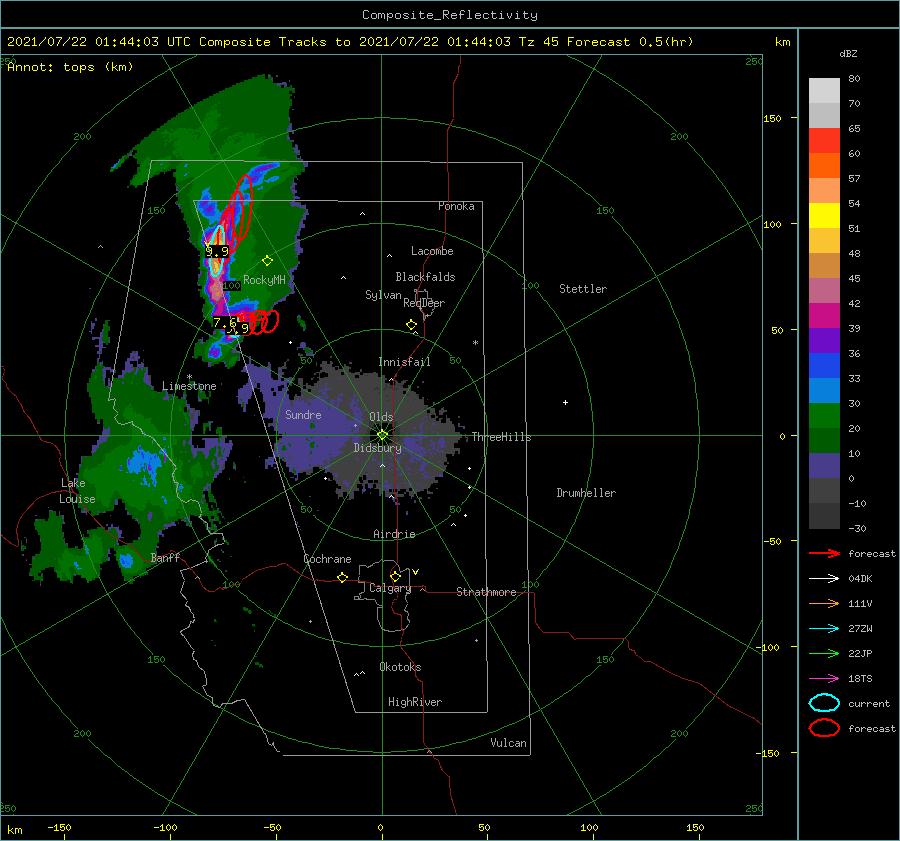Screen dimensions: 900x841
Task: Select the orange 111V arrow legend icon
Action: (824, 603)
